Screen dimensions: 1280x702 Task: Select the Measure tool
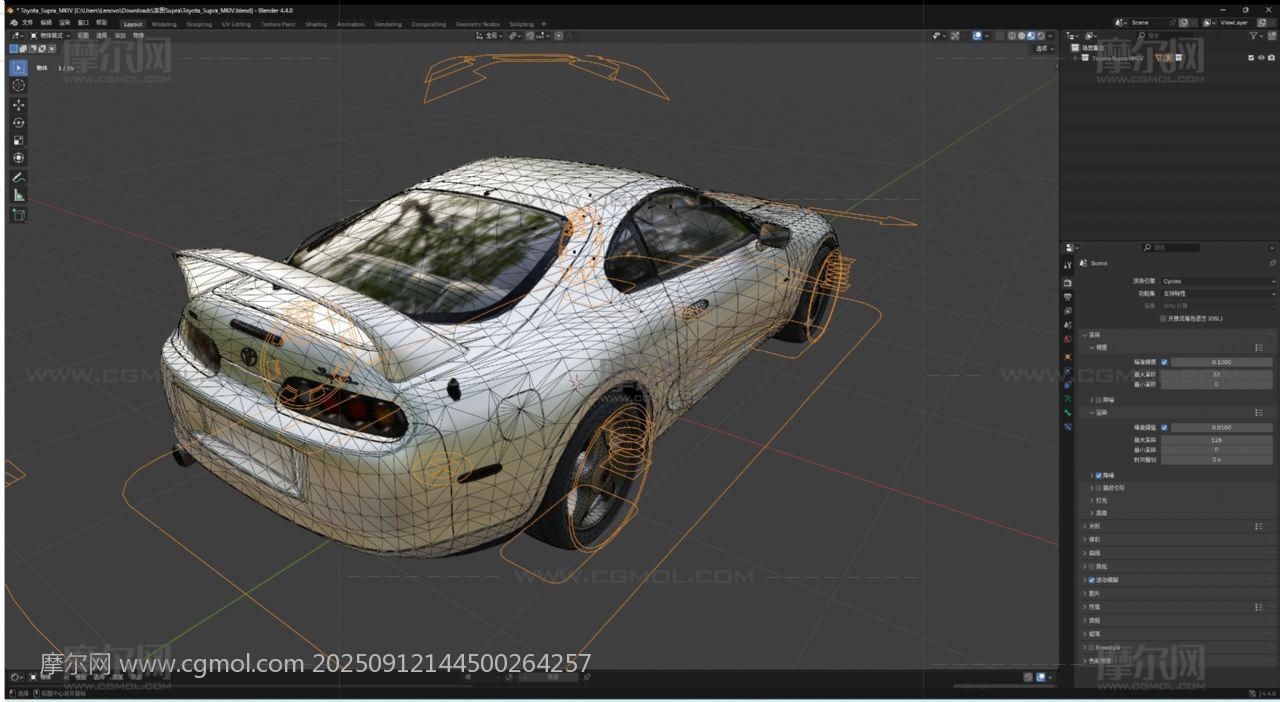tap(18, 195)
